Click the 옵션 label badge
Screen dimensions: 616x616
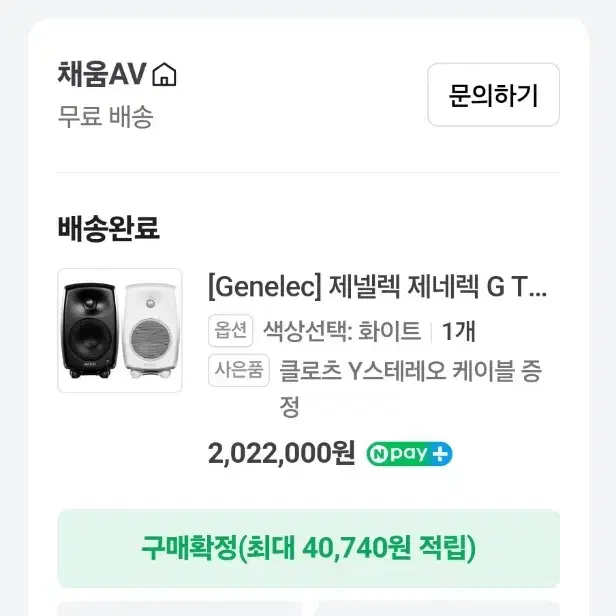point(231,330)
